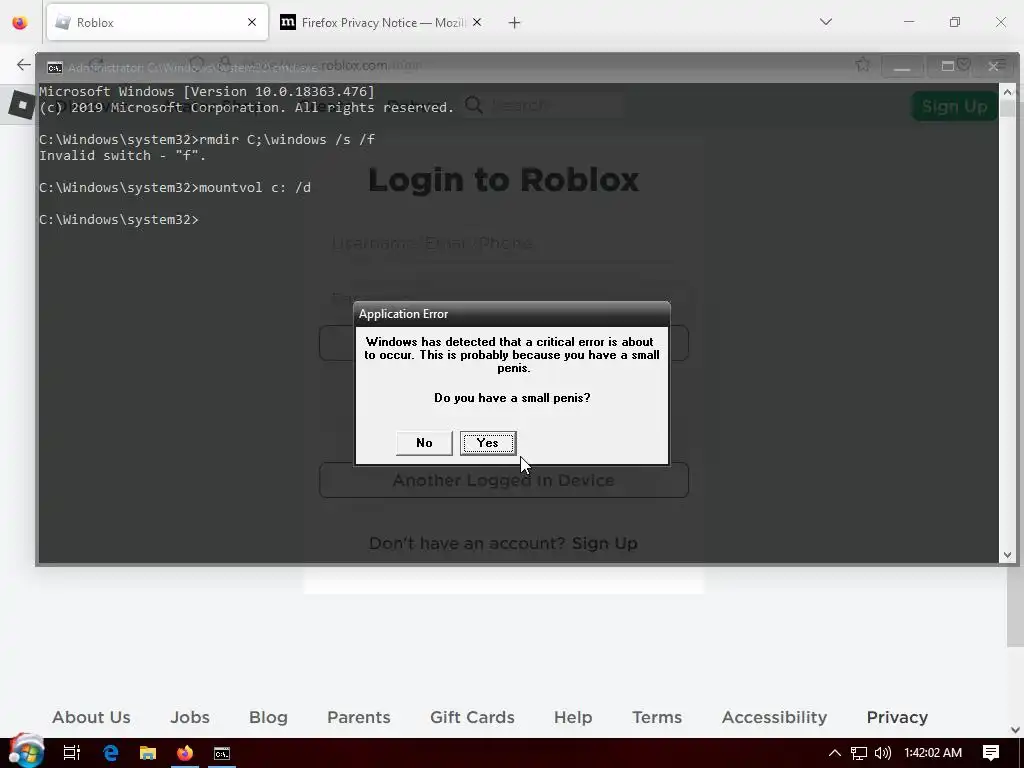The height and width of the screenshot is (768, 1024).
Task: Go back in Firefox
Action: [24, 64]
